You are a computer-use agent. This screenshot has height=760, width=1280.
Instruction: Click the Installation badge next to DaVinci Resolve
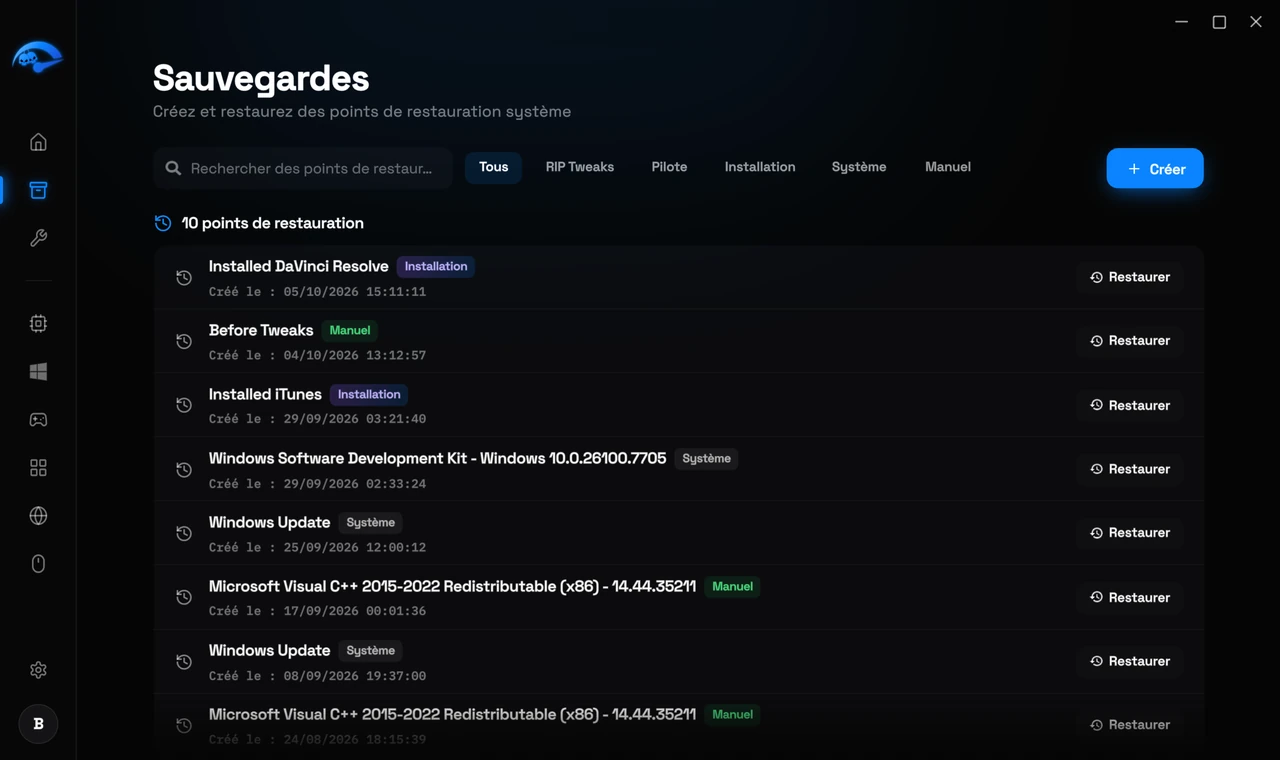(436, 266)
